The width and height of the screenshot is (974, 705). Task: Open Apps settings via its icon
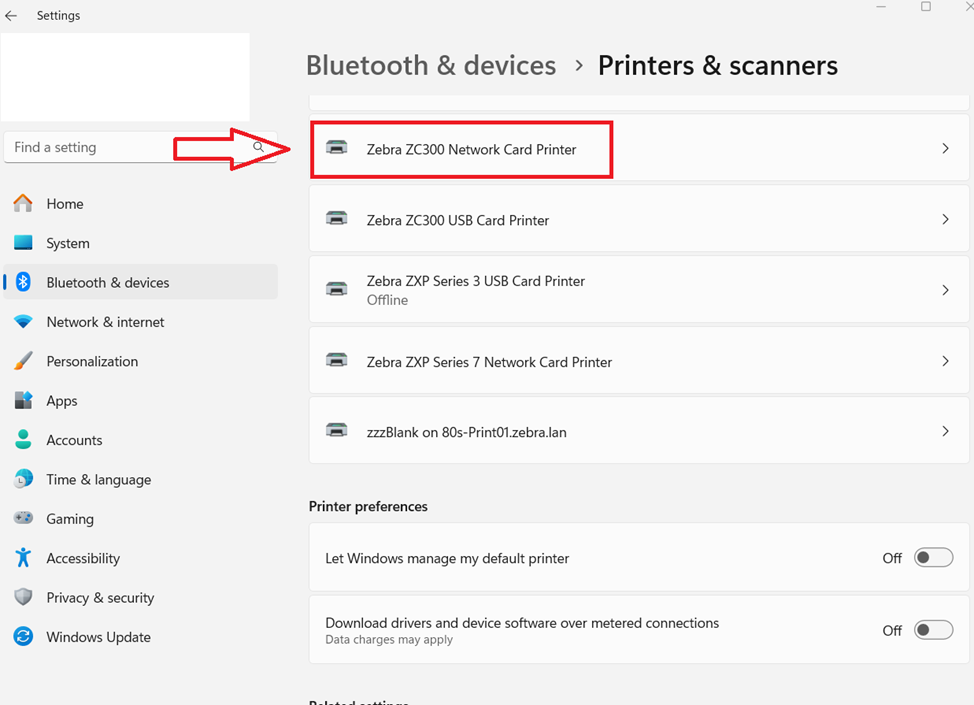click(22, 400)
